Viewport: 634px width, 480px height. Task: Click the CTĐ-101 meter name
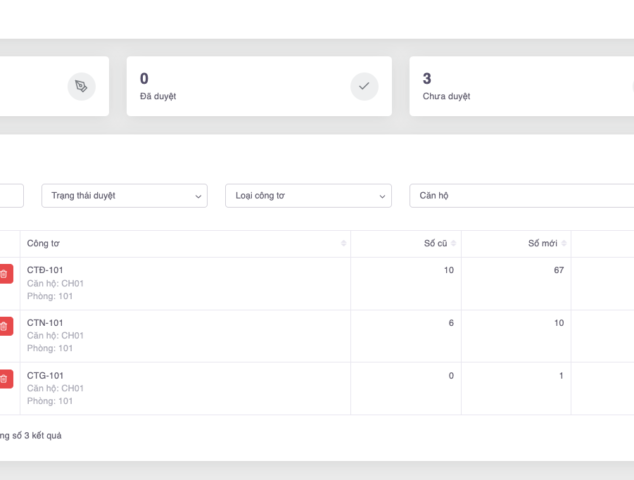45,270
